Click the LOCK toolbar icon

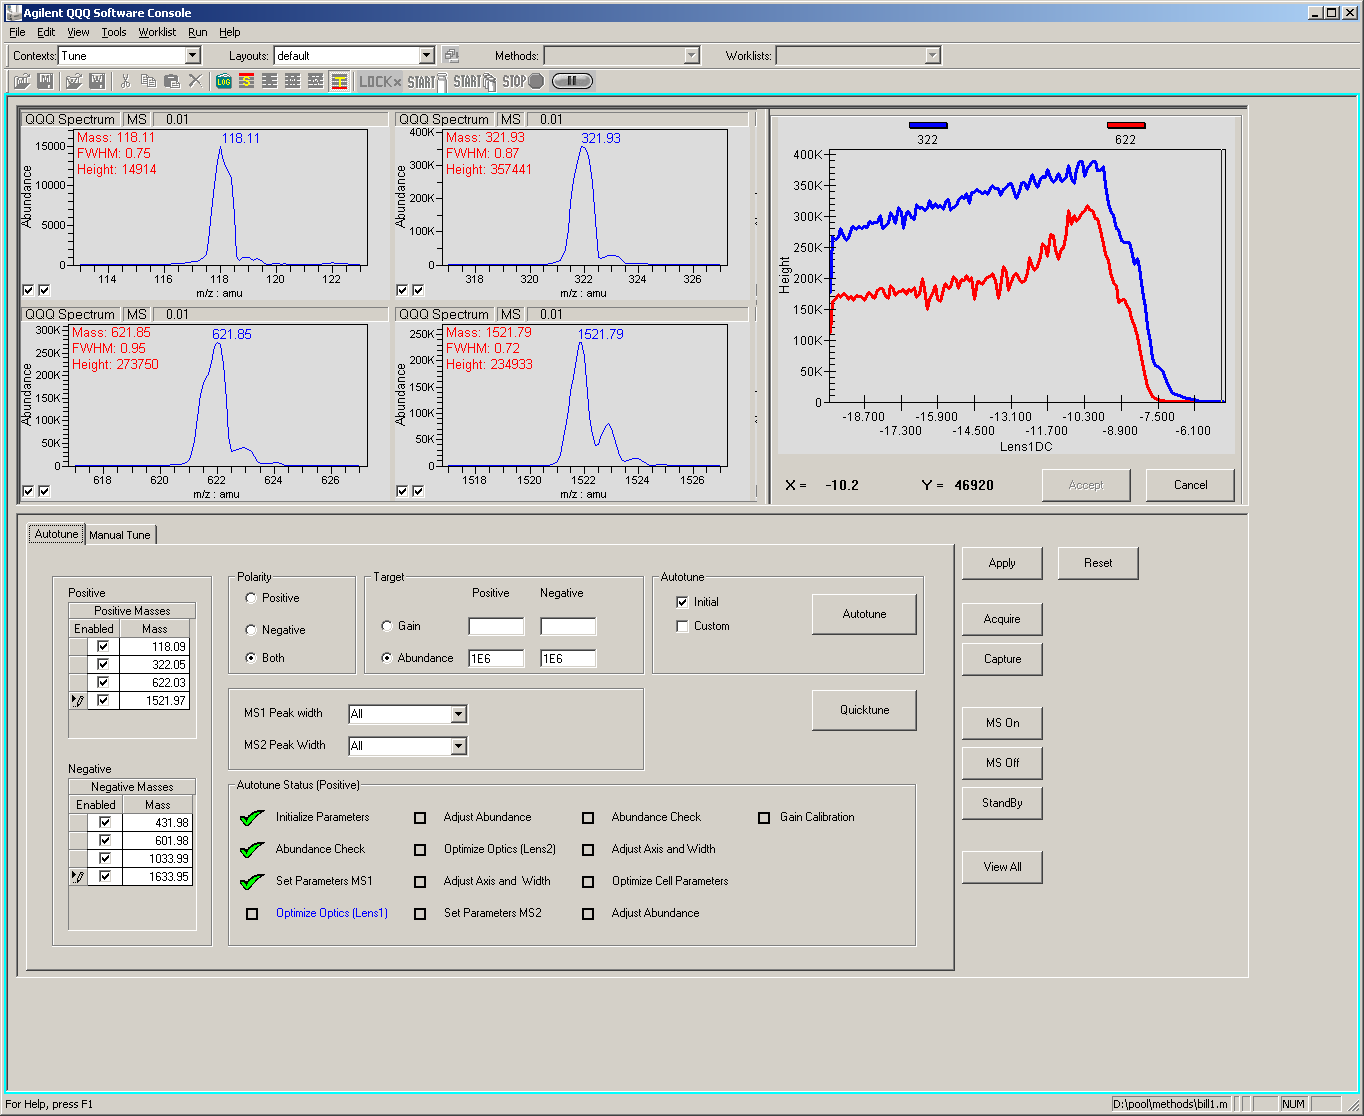coord(380,81)
